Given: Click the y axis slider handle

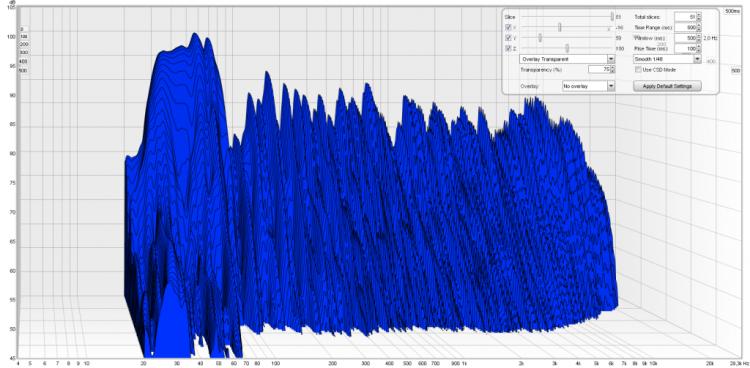Looking at the screenshot, I should coord(540,38).
